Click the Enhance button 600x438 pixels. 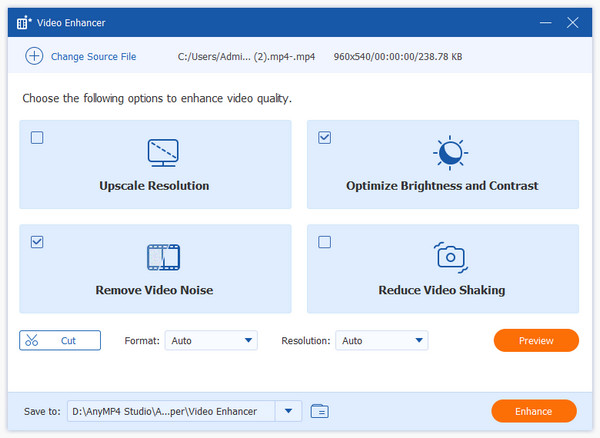pyautogui.click(x=534, y=411)
